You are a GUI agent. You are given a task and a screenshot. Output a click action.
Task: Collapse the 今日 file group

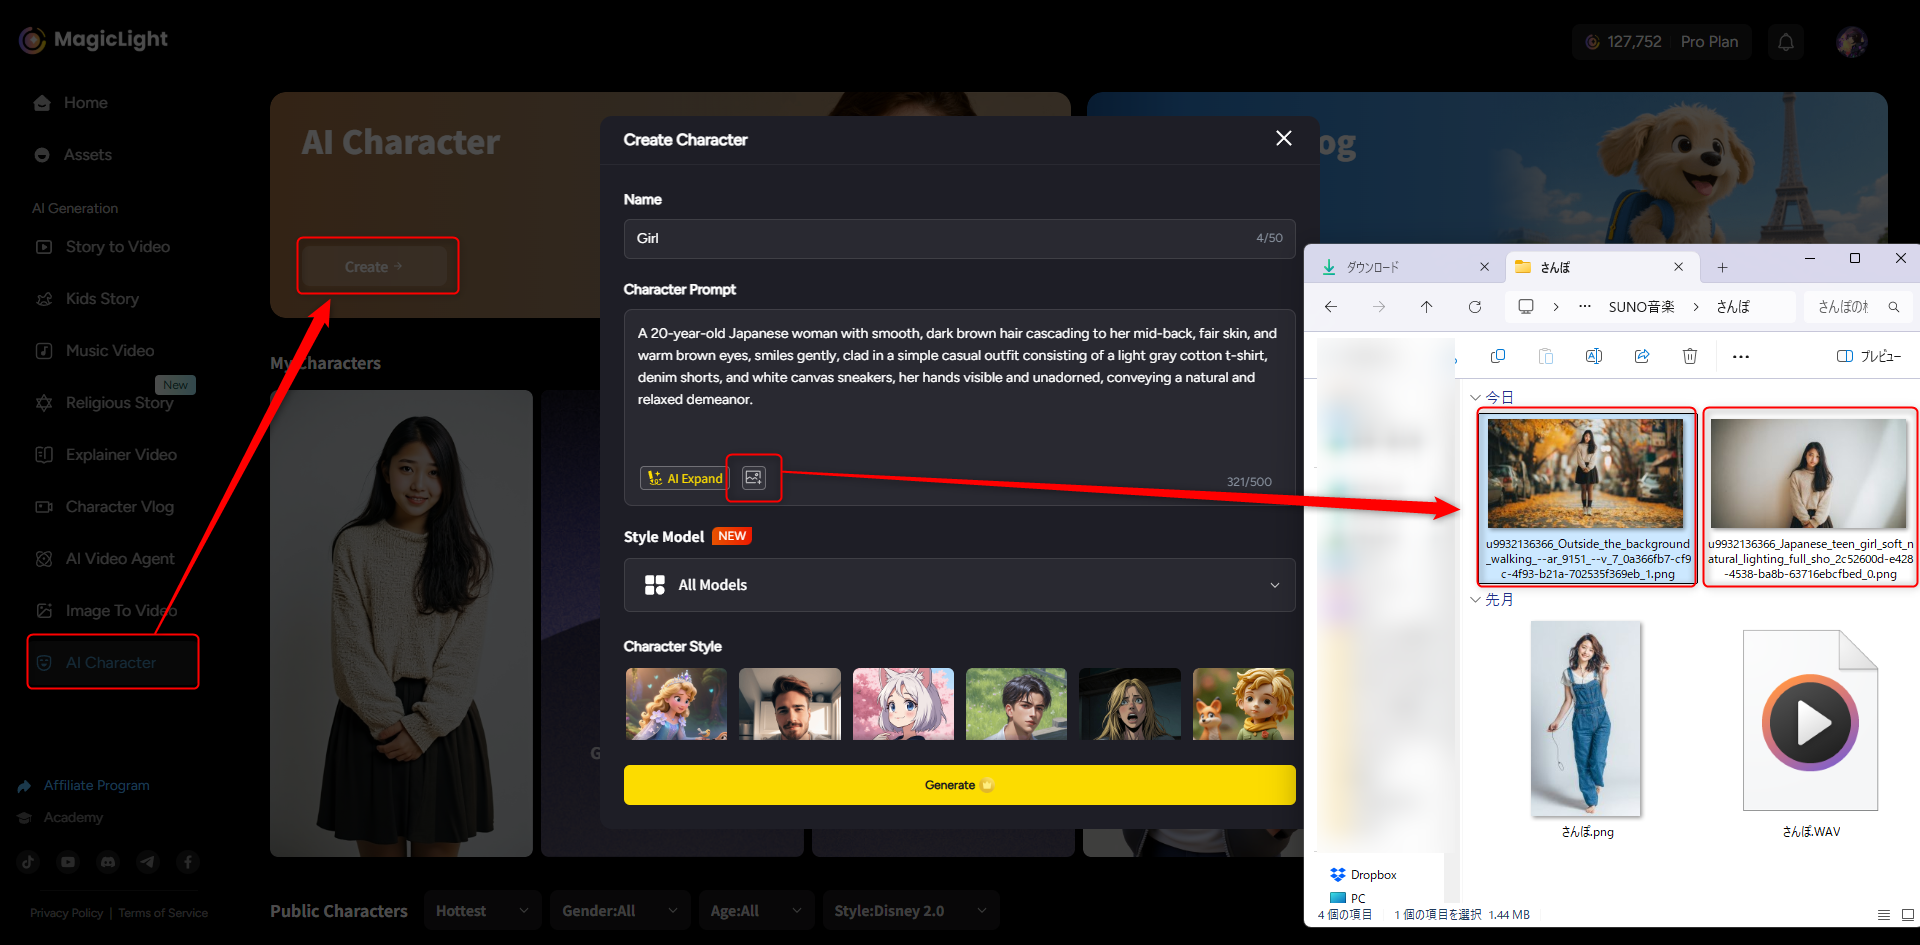[1475, 398]
